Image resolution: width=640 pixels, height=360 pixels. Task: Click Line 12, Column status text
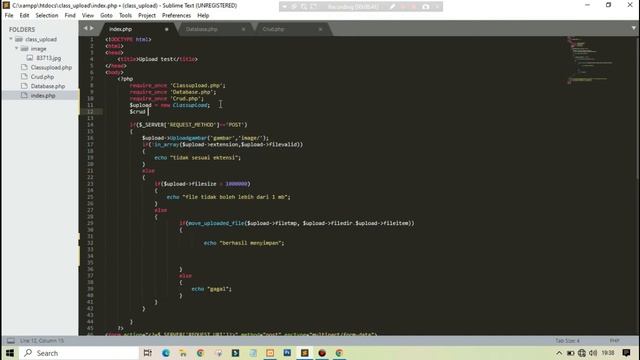[x=42, y=341]
